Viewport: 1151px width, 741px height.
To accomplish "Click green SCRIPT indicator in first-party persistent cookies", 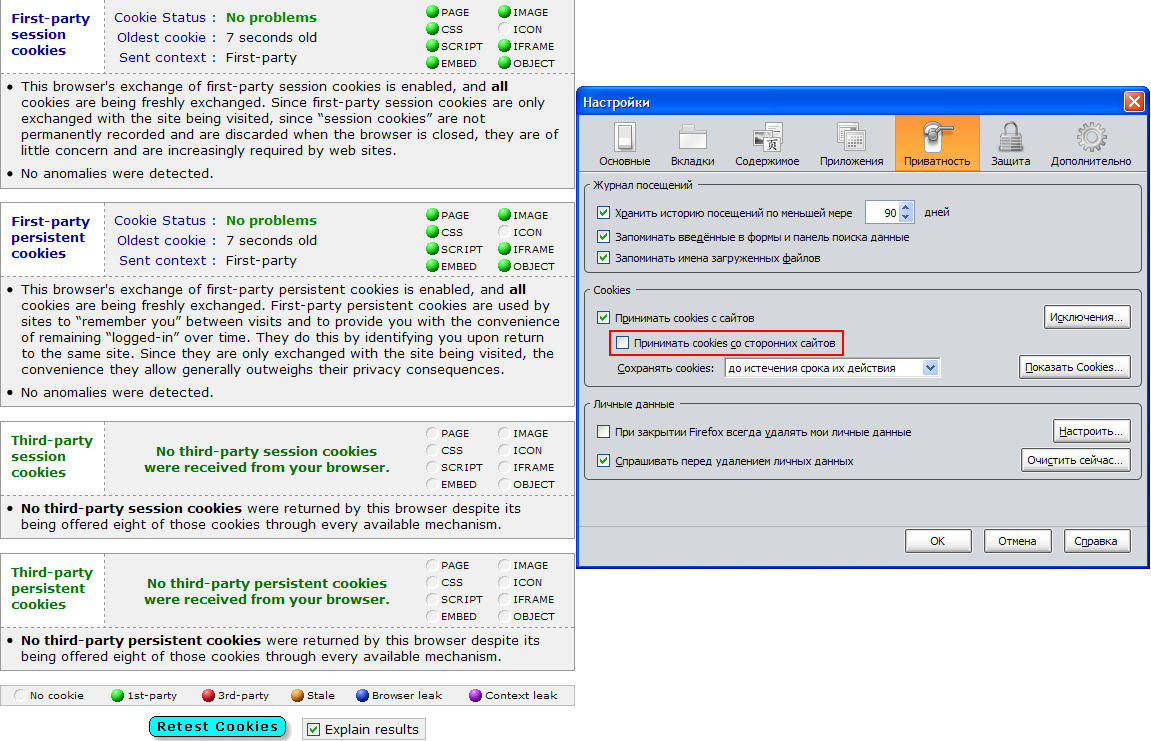I will click(x=432, y=249).
